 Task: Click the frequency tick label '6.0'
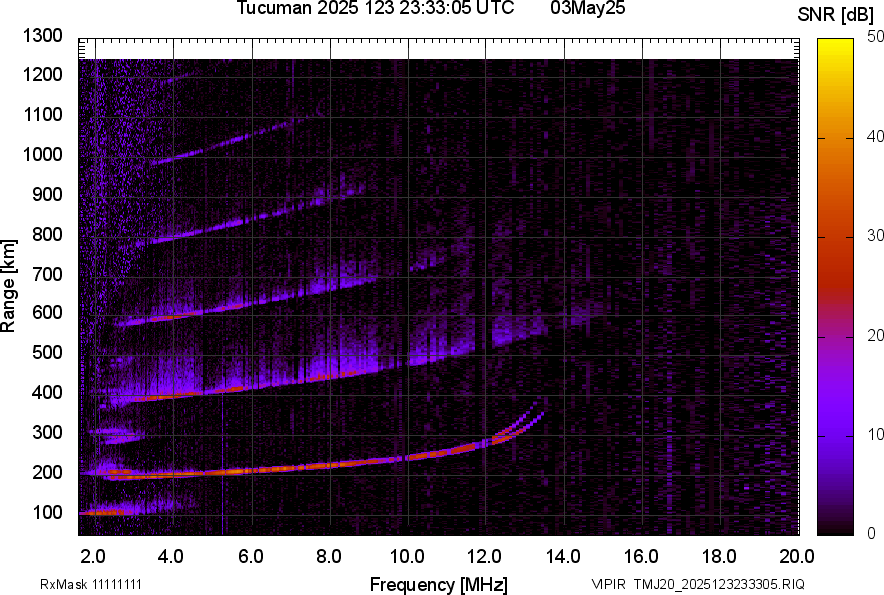tap(251, 557)
